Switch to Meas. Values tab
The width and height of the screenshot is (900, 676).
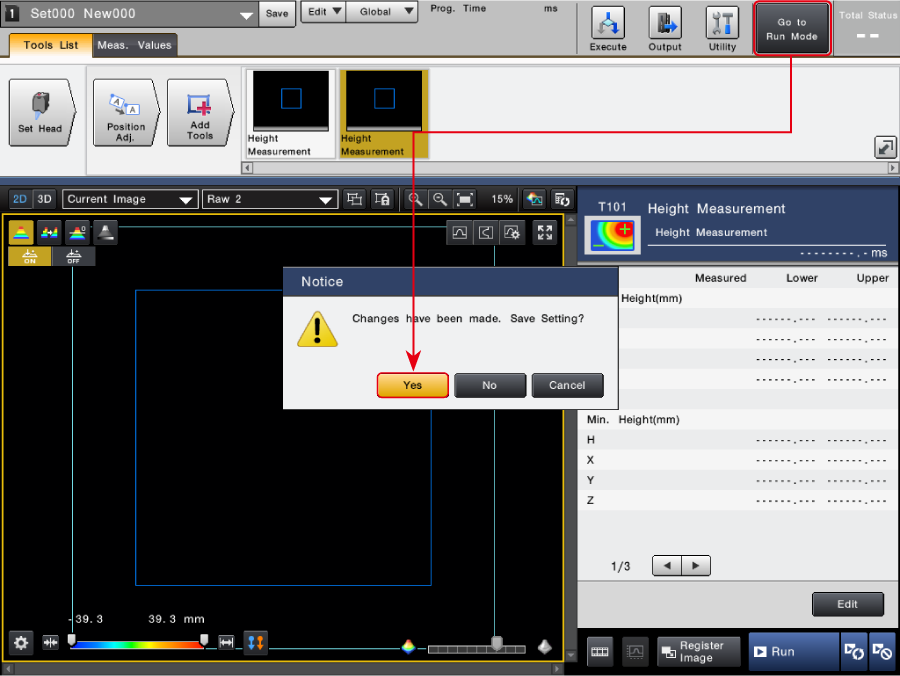[134, 45]
